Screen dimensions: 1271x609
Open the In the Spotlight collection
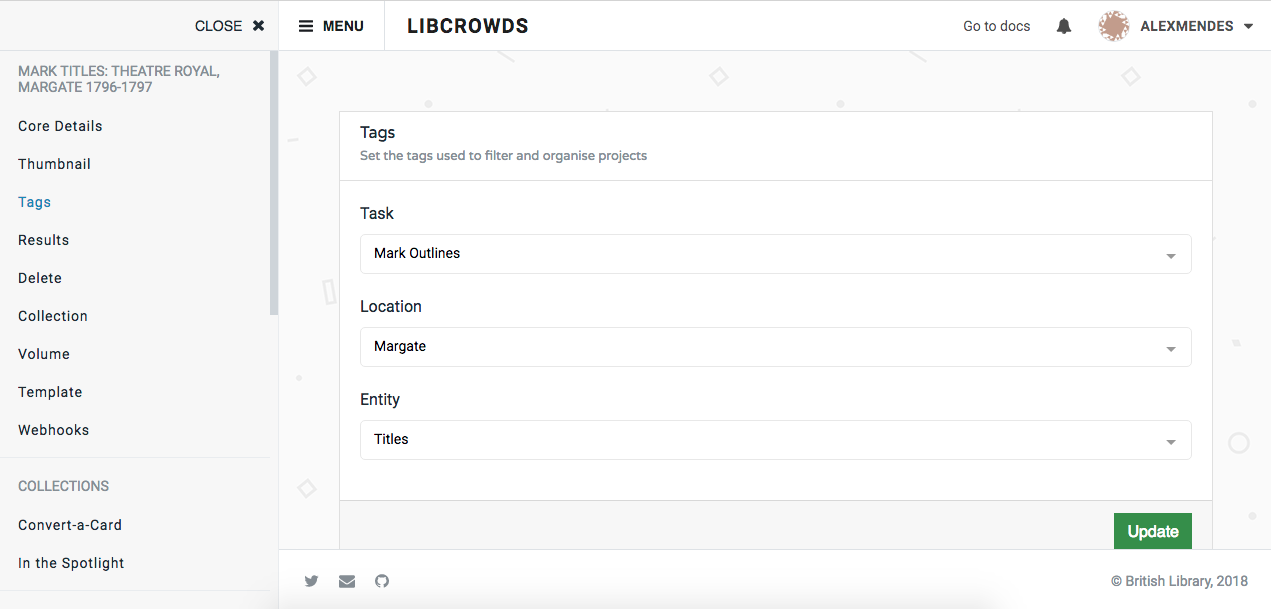click(71, 562)
